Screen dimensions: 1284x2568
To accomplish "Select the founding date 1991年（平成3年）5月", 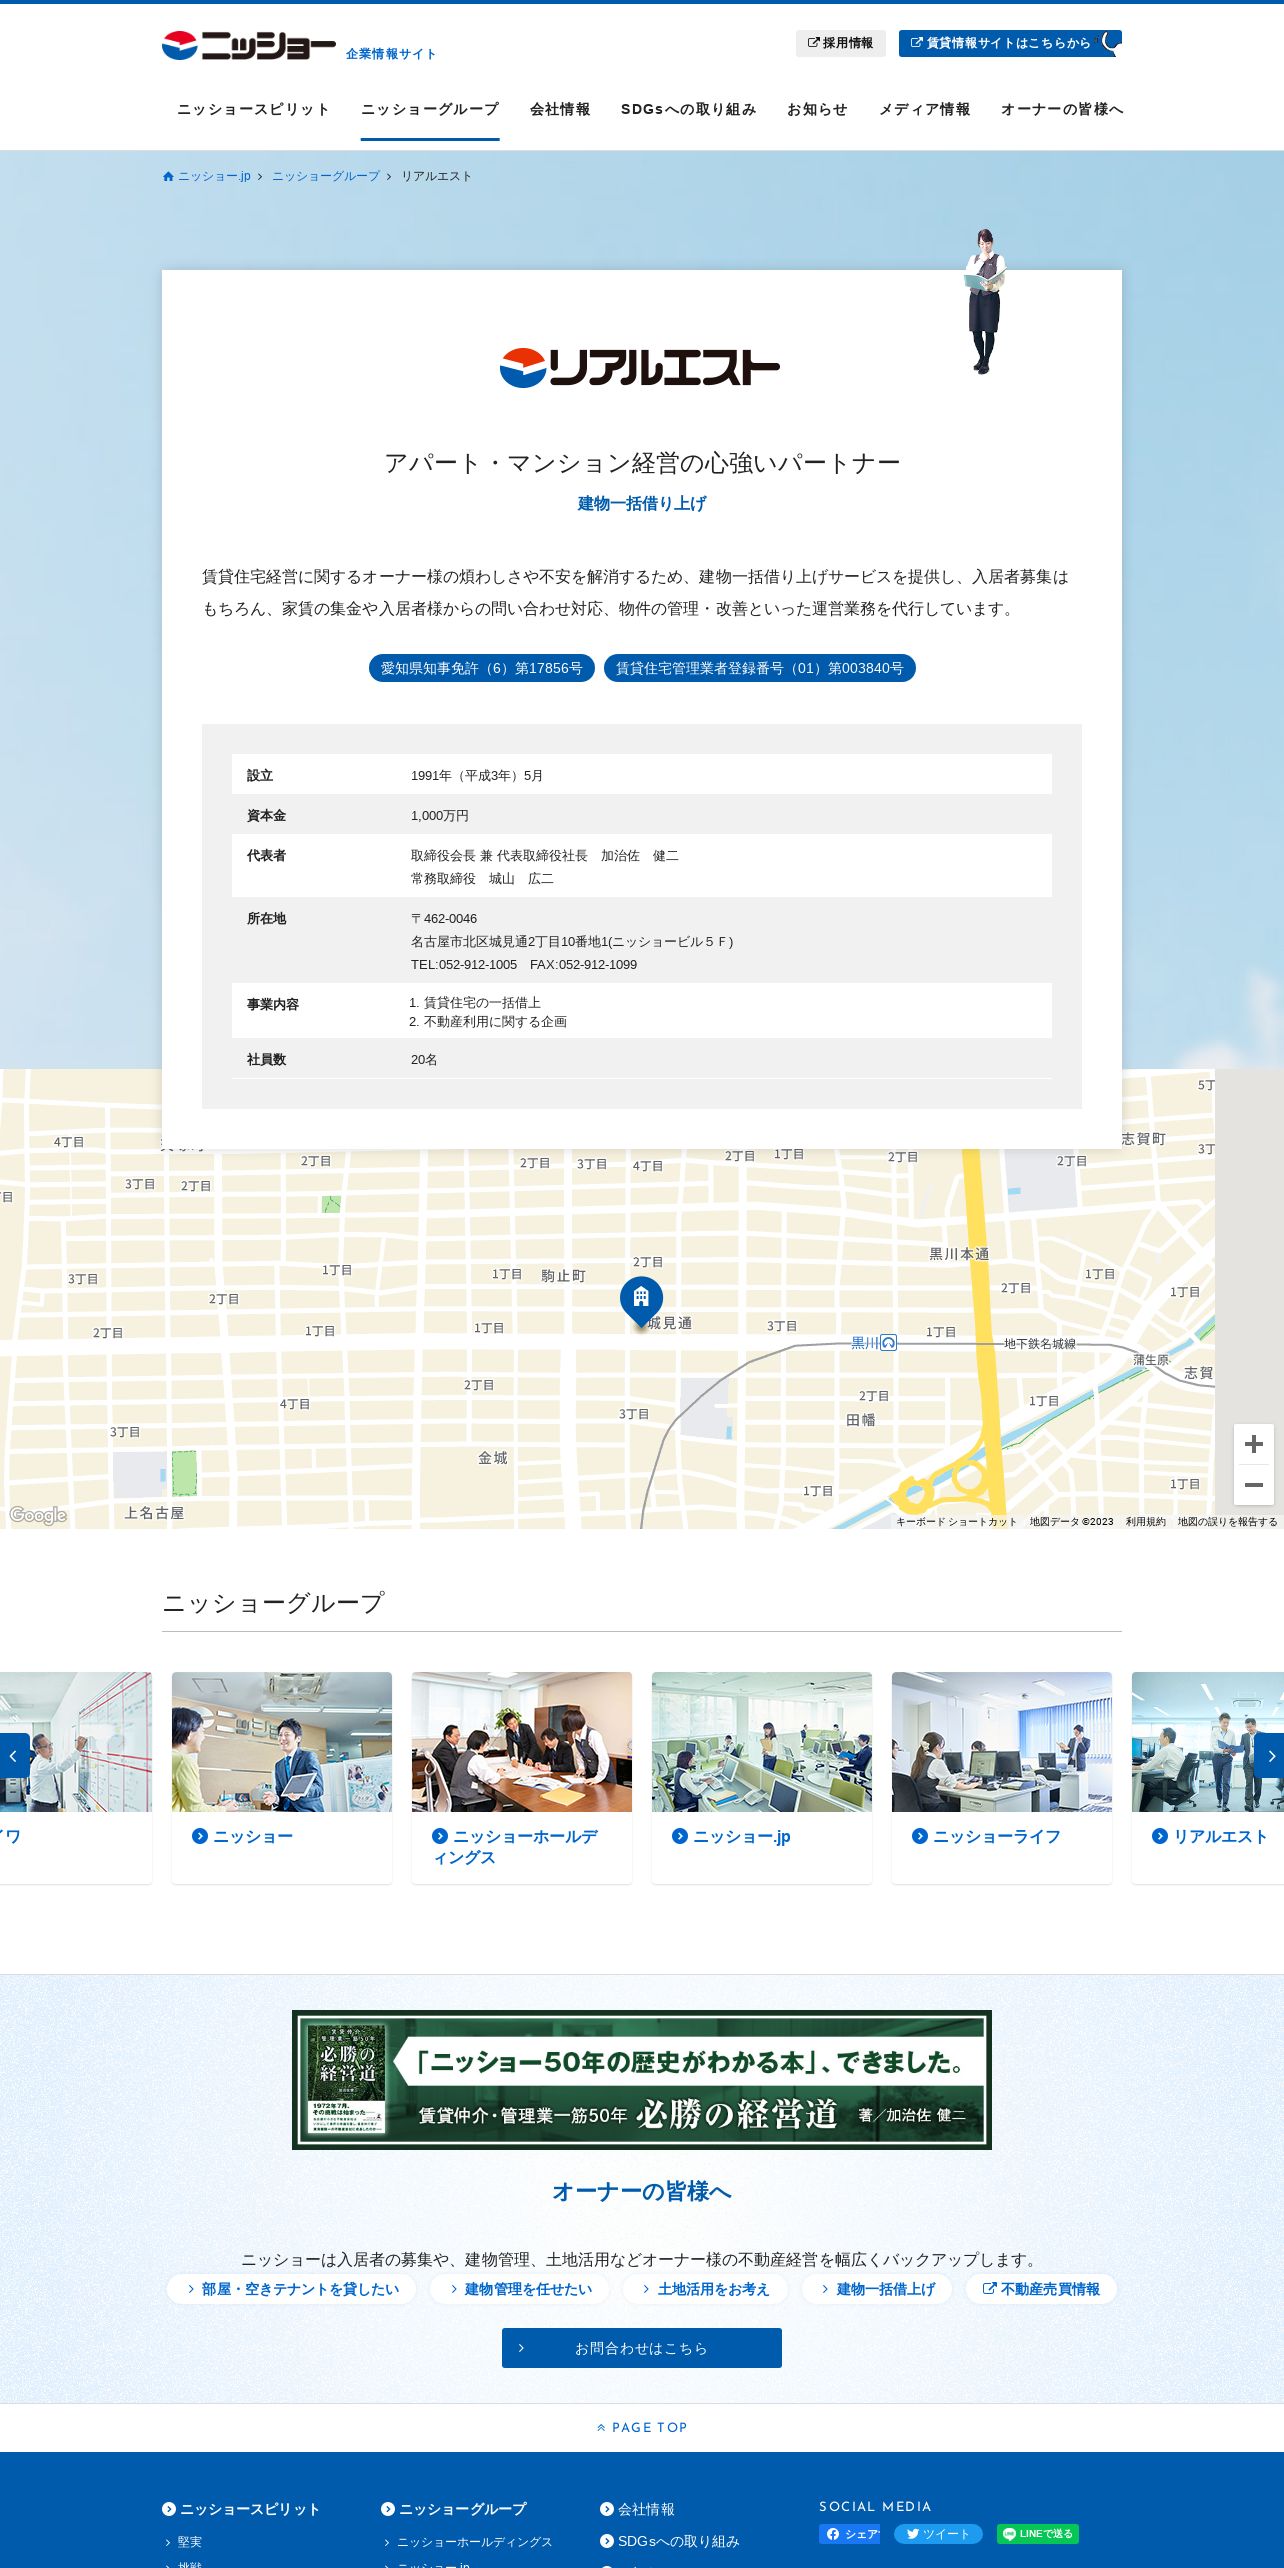I will (477, 775).
